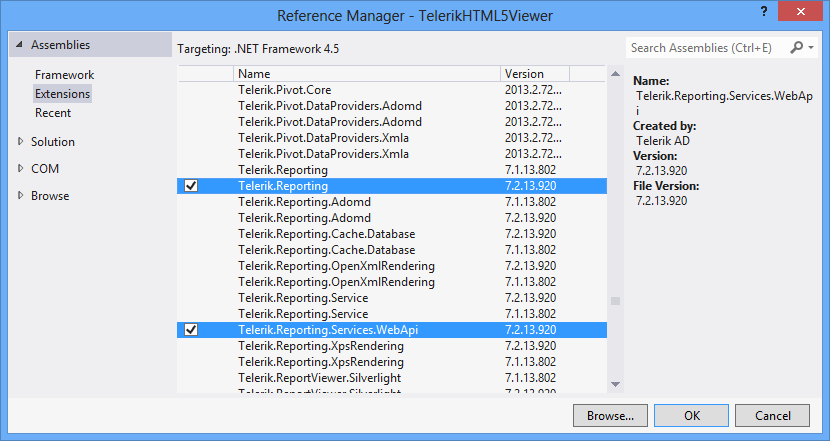The image size is (830, 441).
Task: Expand the COM section
Action: coord(20,169)
